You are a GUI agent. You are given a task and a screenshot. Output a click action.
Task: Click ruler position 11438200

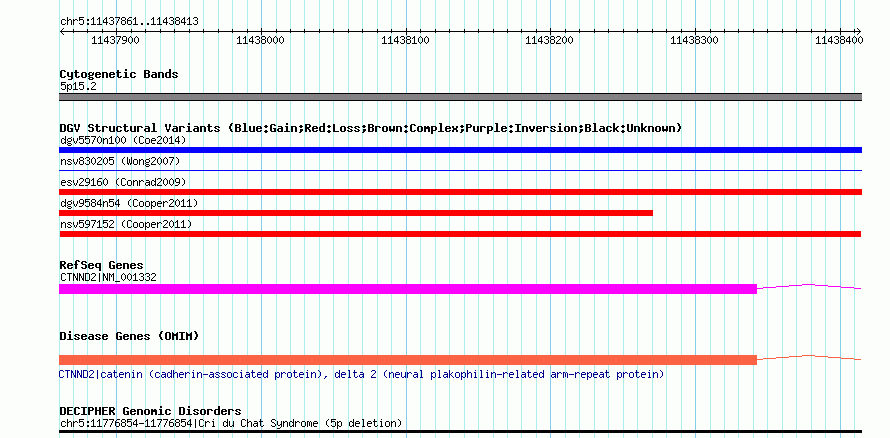tap(550, 40)
